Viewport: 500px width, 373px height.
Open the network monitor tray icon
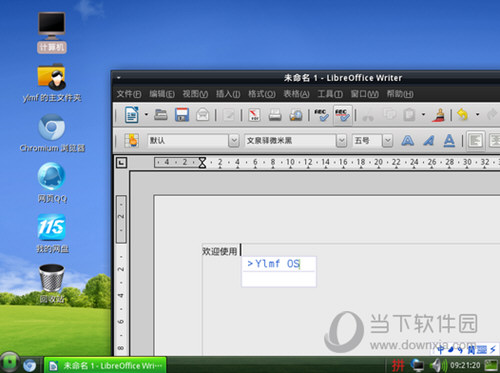point(417,365)
